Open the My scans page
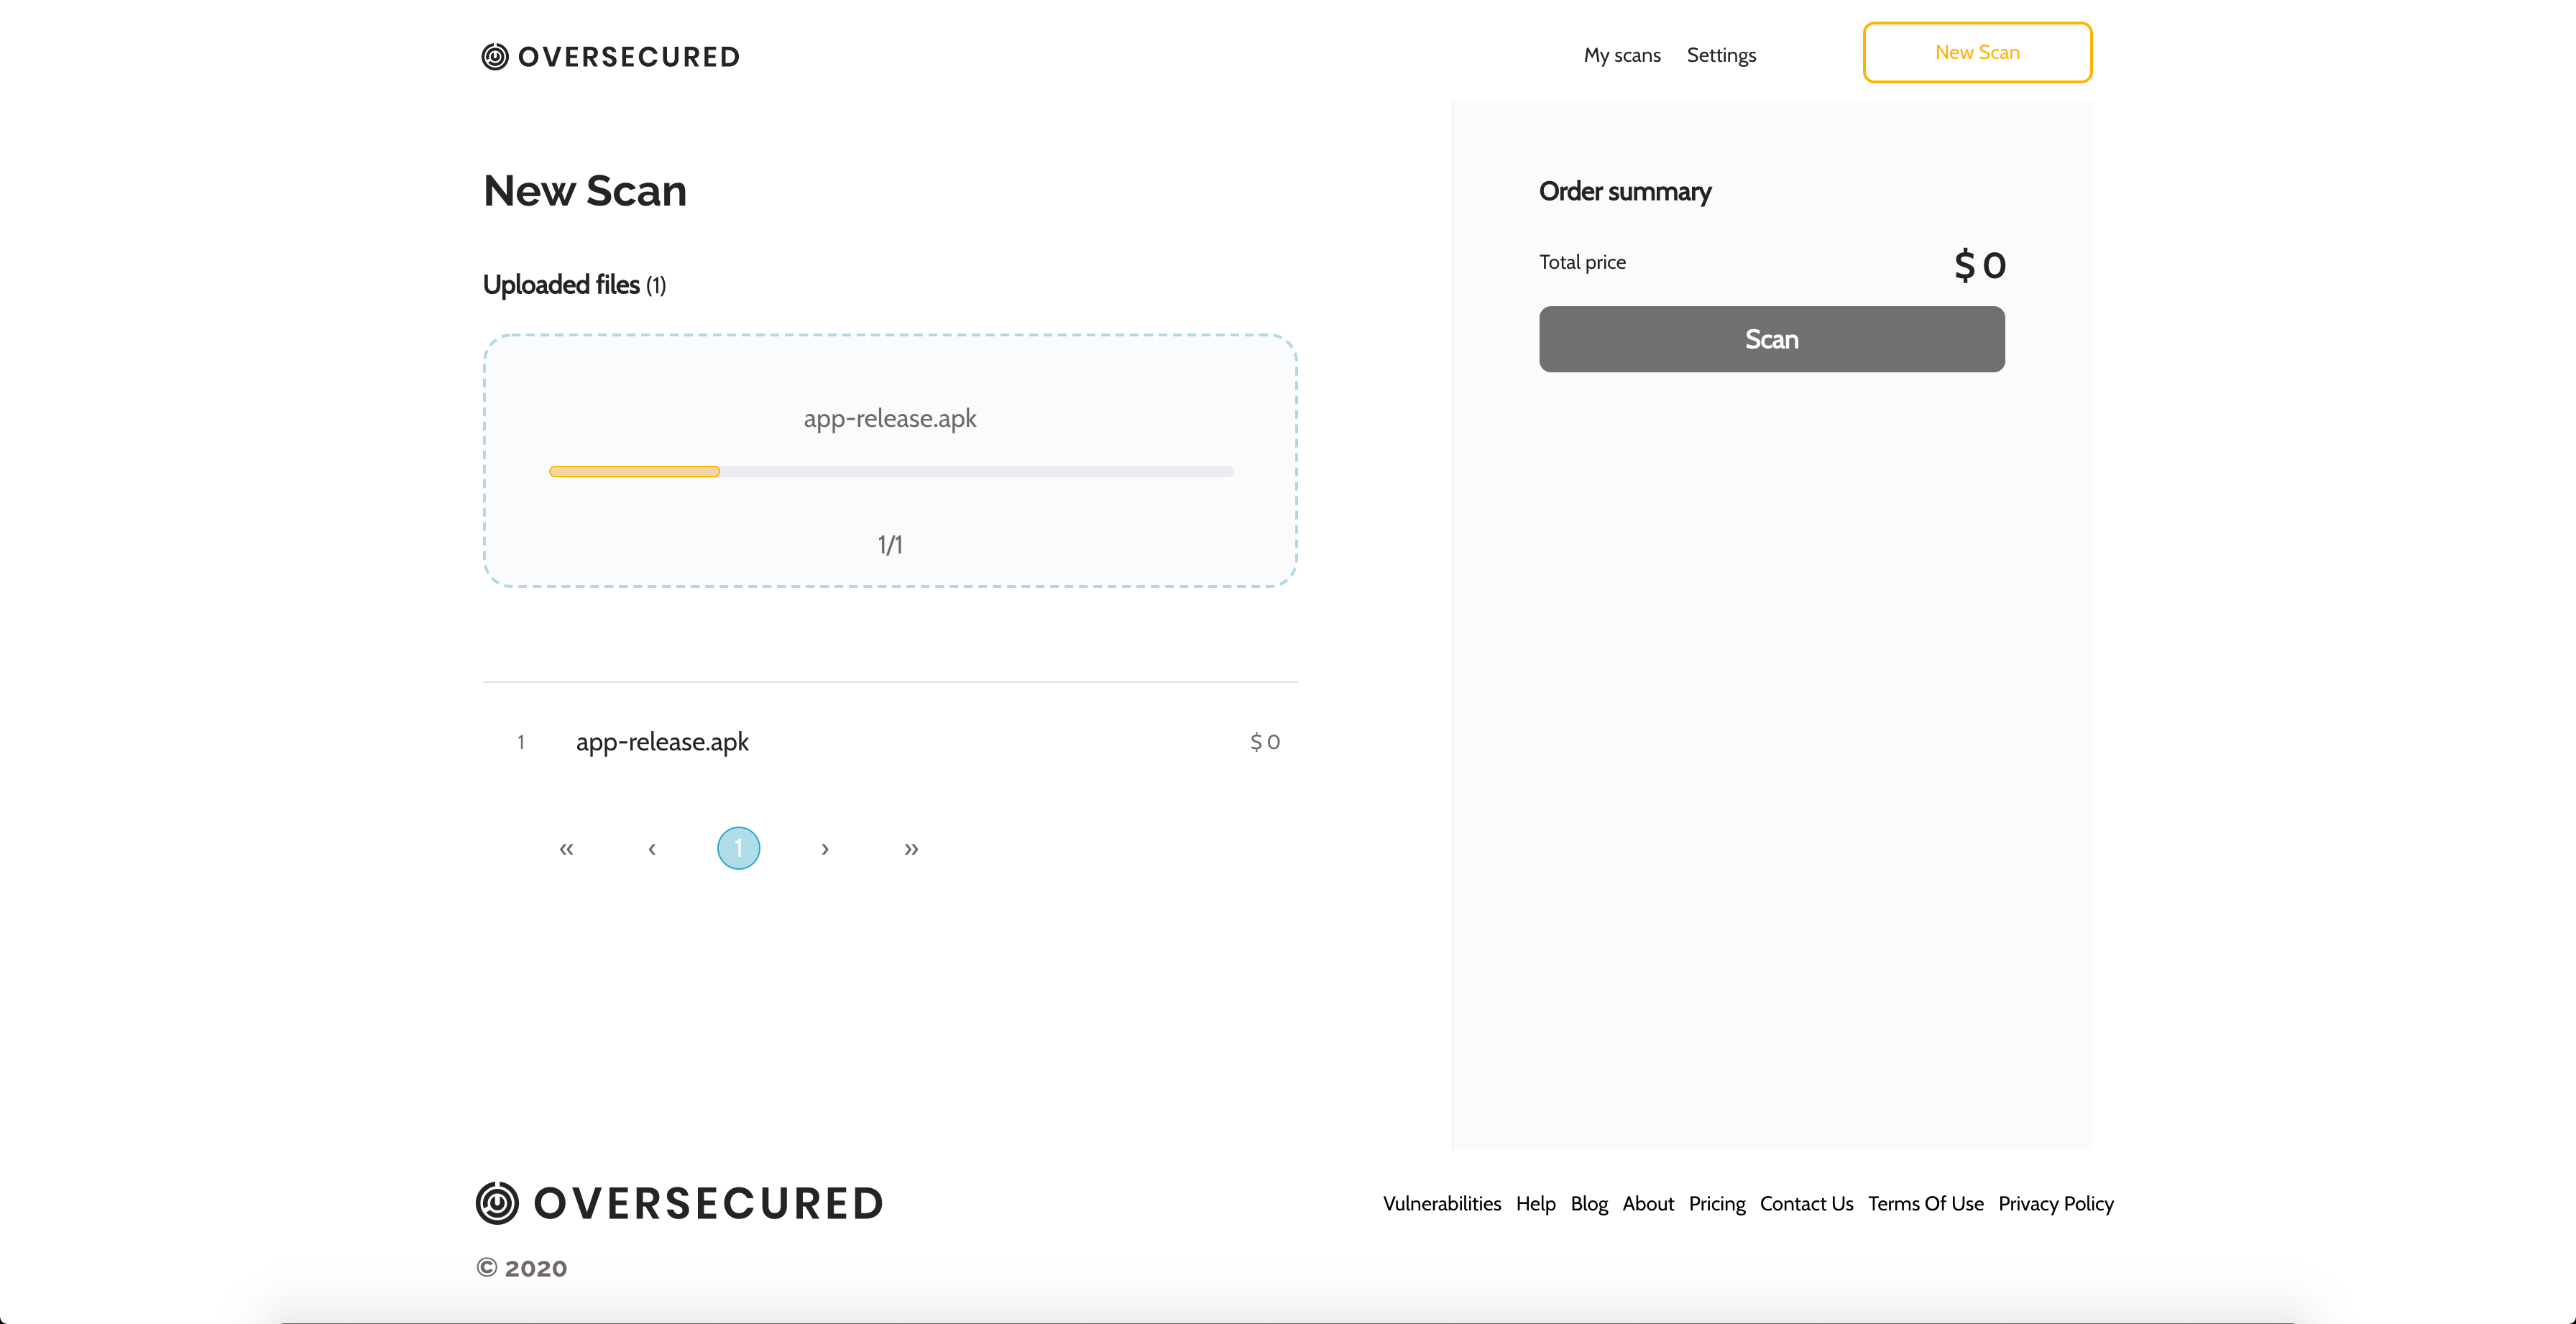 1621,55
